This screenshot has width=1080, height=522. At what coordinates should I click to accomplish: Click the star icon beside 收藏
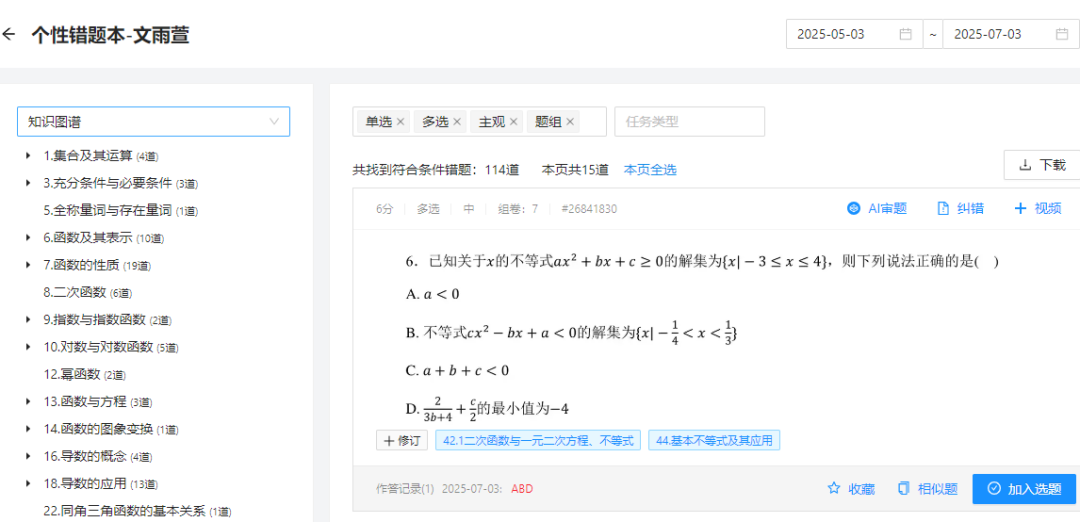tap(833, 488)
